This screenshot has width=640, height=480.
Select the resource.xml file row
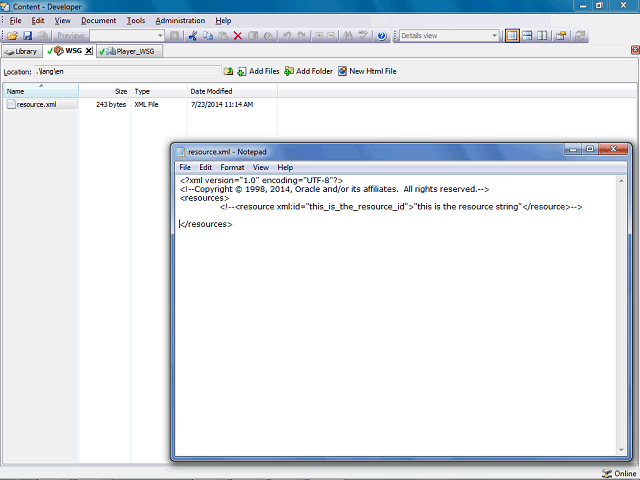[x=41, y=104]
